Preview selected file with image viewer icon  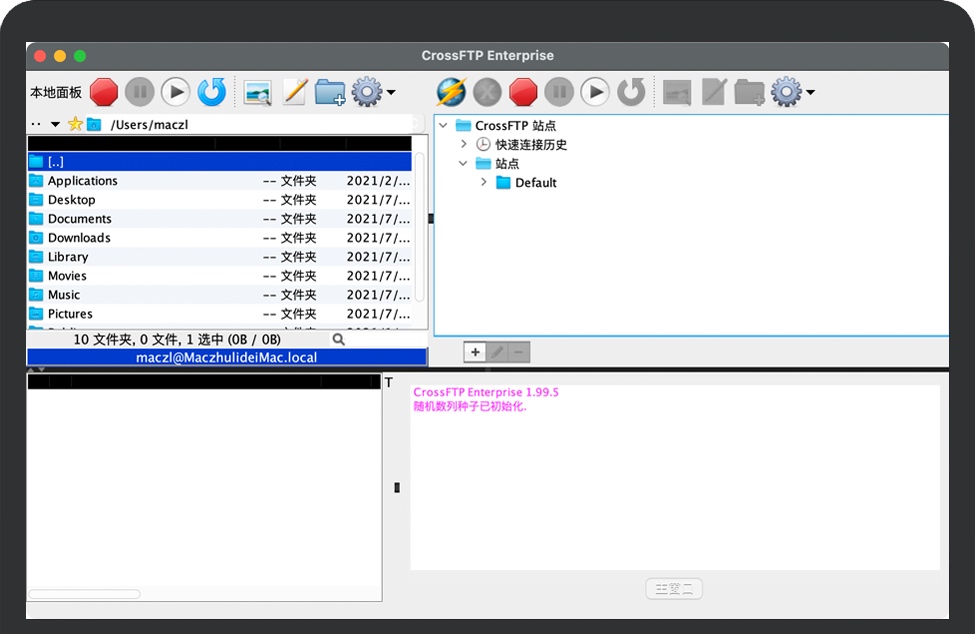point(257,91)
